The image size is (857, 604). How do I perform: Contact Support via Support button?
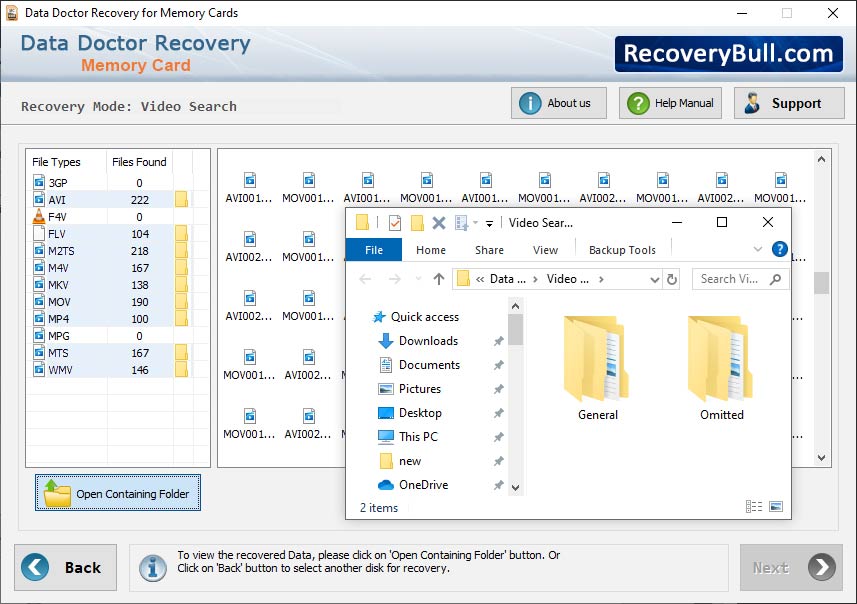point(789,103)
